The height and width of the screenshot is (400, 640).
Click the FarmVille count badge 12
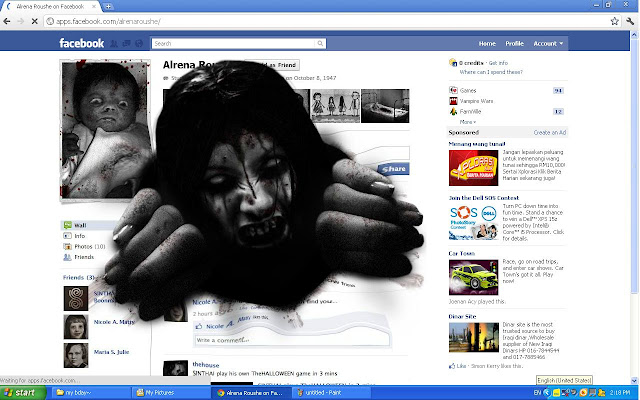coord(558,111)
